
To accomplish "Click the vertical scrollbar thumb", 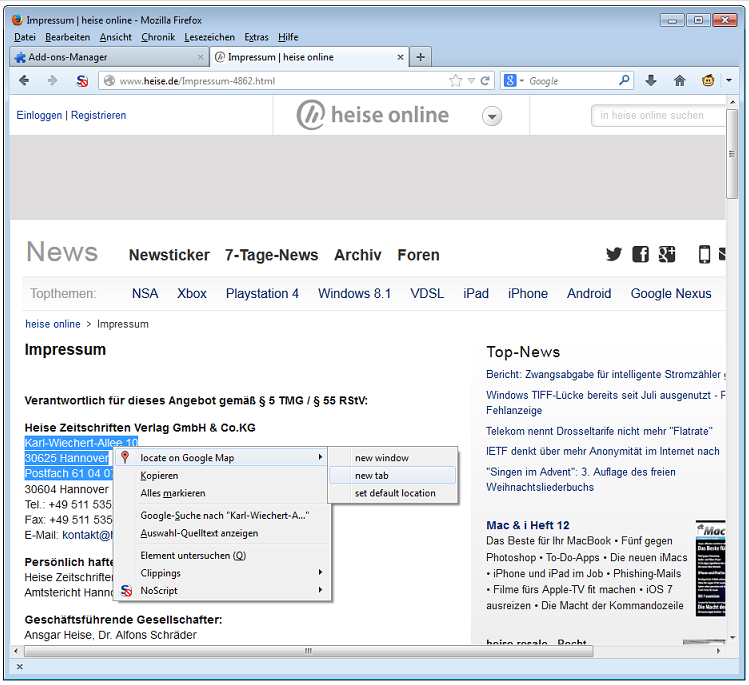I will click(x=731, y=154).
